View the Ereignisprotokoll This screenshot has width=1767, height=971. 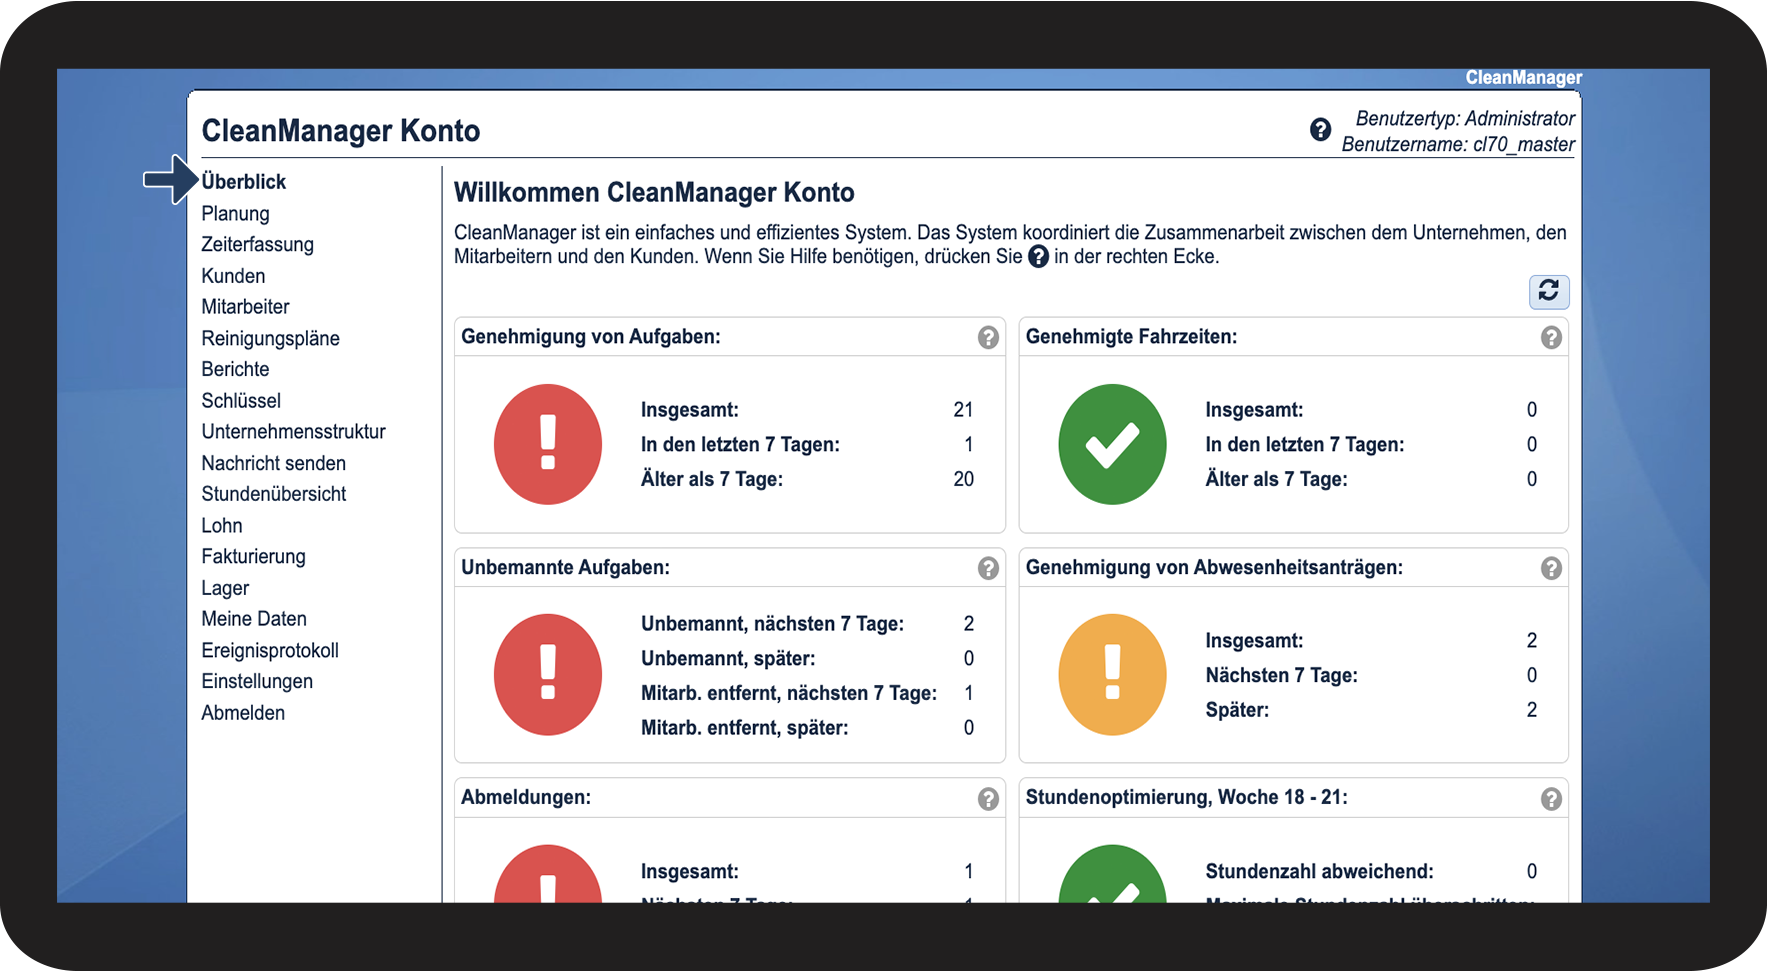click(270, 650)
